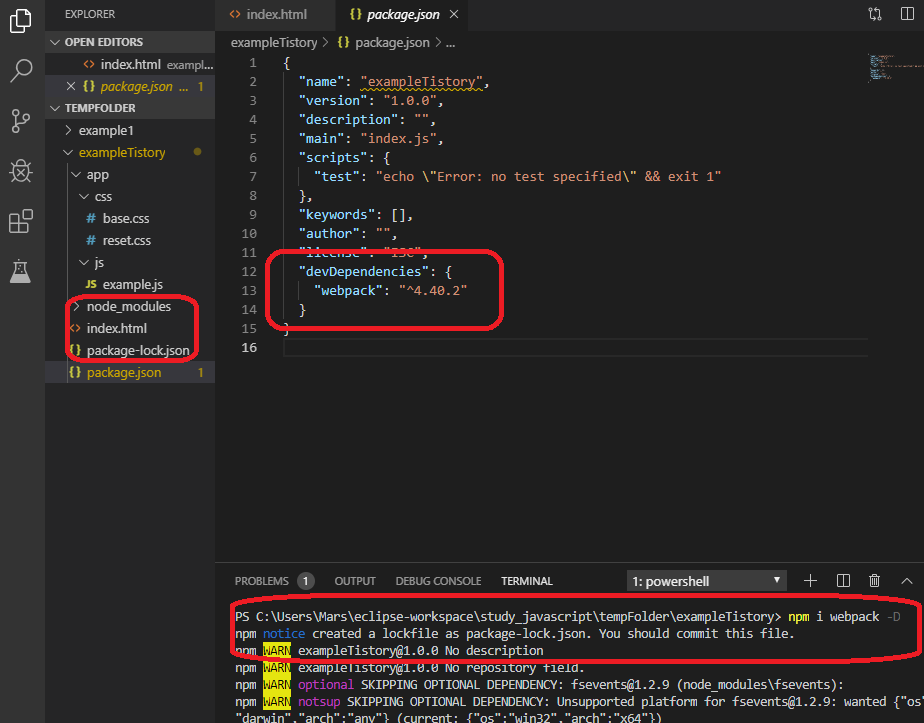Split the editor to the right

[x=908, y=14]
